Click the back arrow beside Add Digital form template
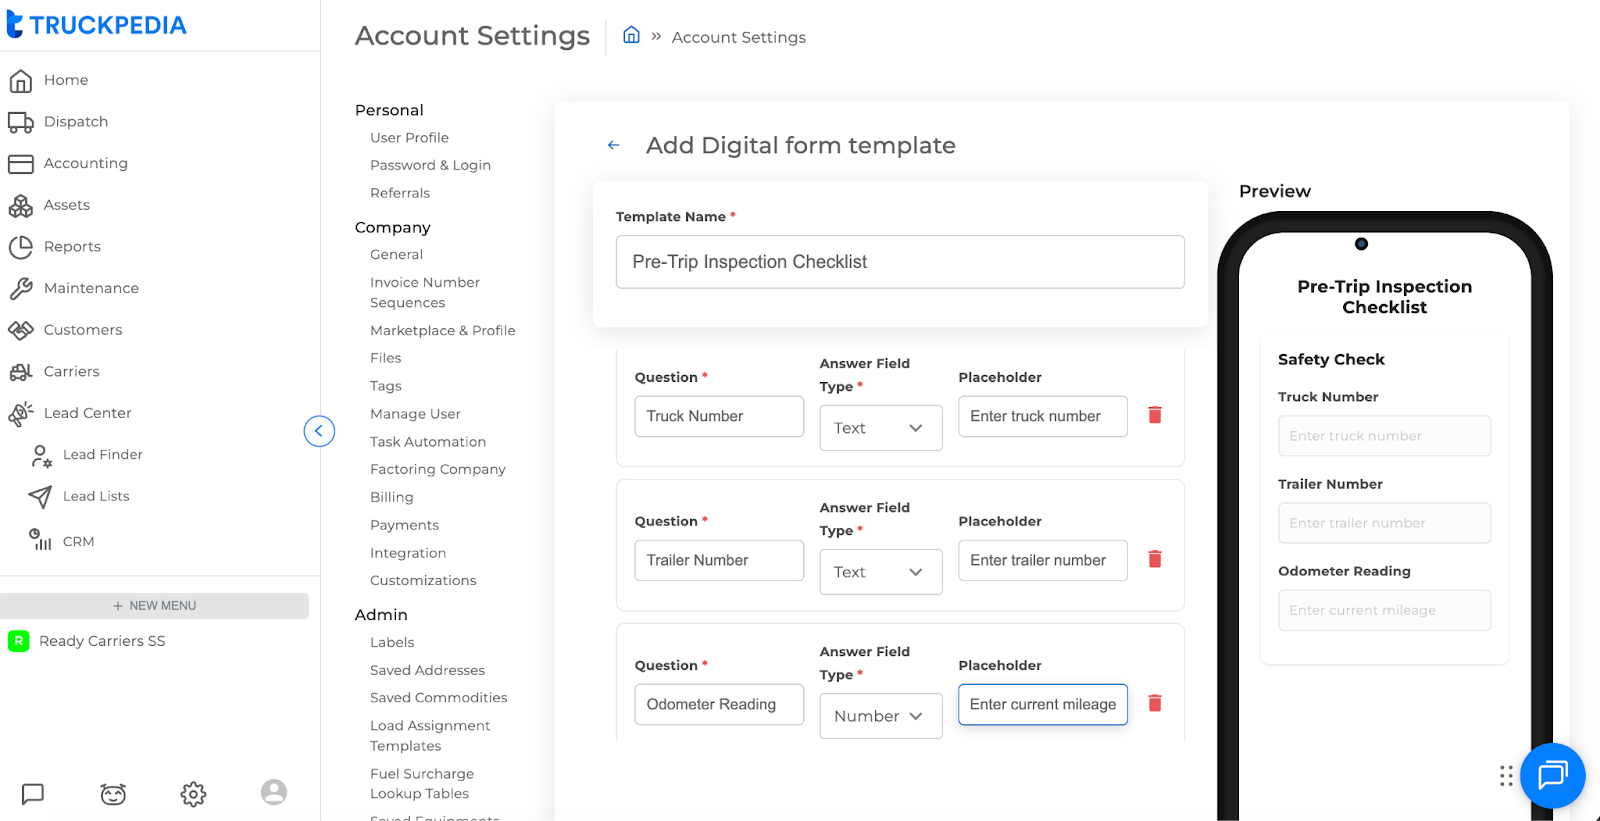 coord(614,146)
